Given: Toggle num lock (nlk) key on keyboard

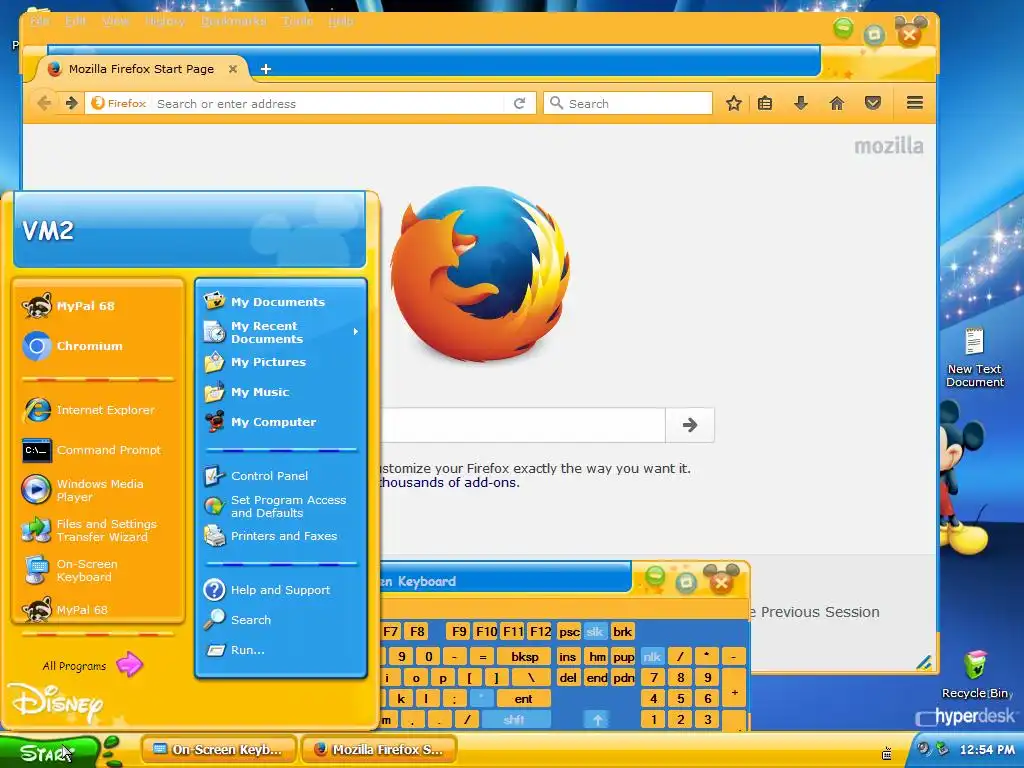Looking at the screenshot, I should [652, 657].
